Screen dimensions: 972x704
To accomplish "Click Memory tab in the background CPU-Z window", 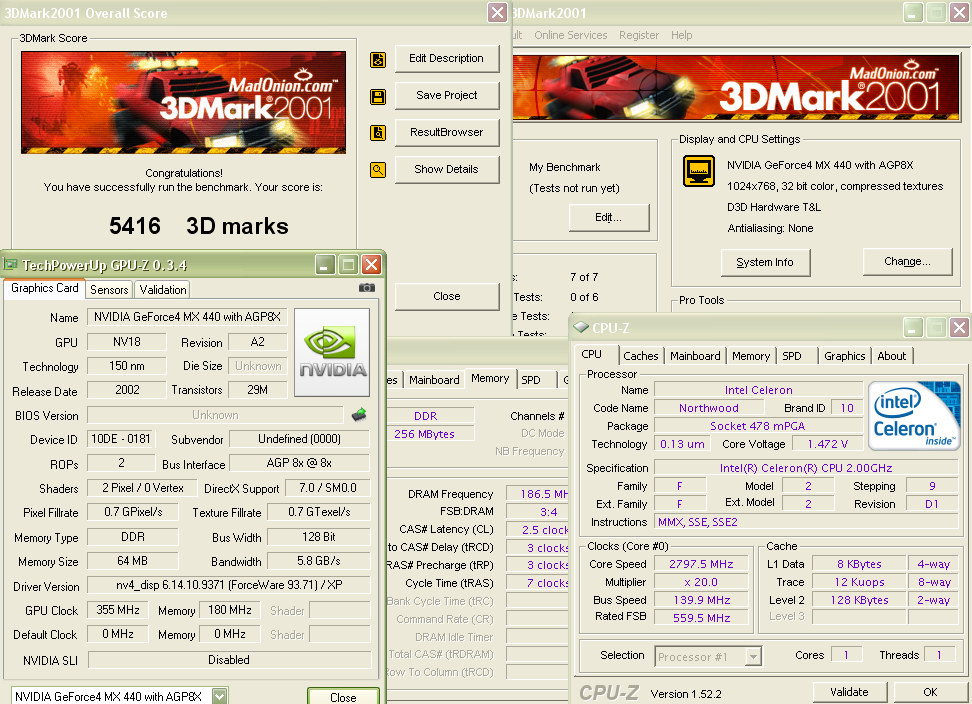I will point(490,378).
